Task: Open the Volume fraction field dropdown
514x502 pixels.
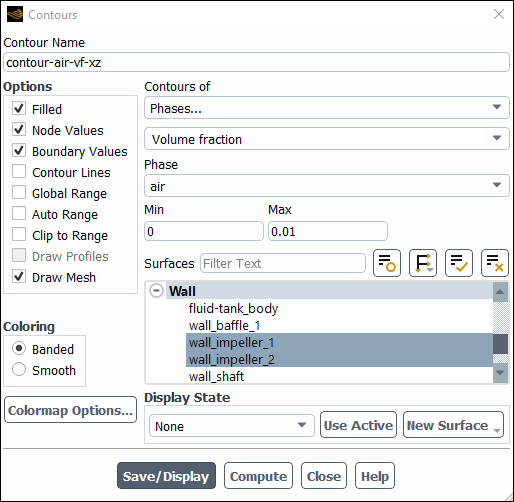Action: pyautogui.click(x=327, y=139)
